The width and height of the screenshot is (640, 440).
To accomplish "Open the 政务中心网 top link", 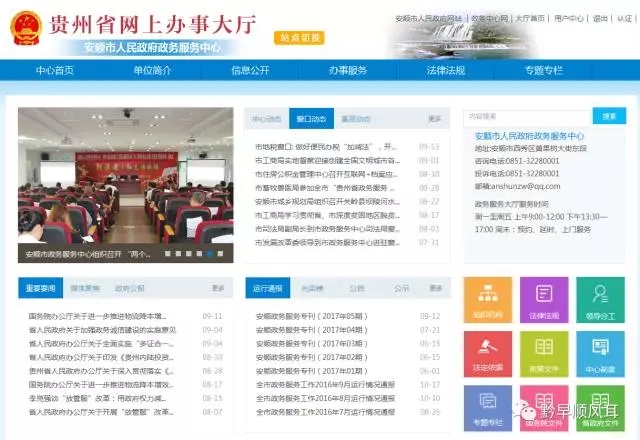I will click(489, 18).
